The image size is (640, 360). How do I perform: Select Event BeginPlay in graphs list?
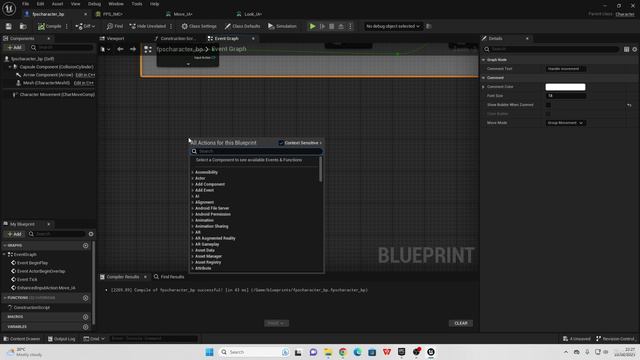[32, 263]
